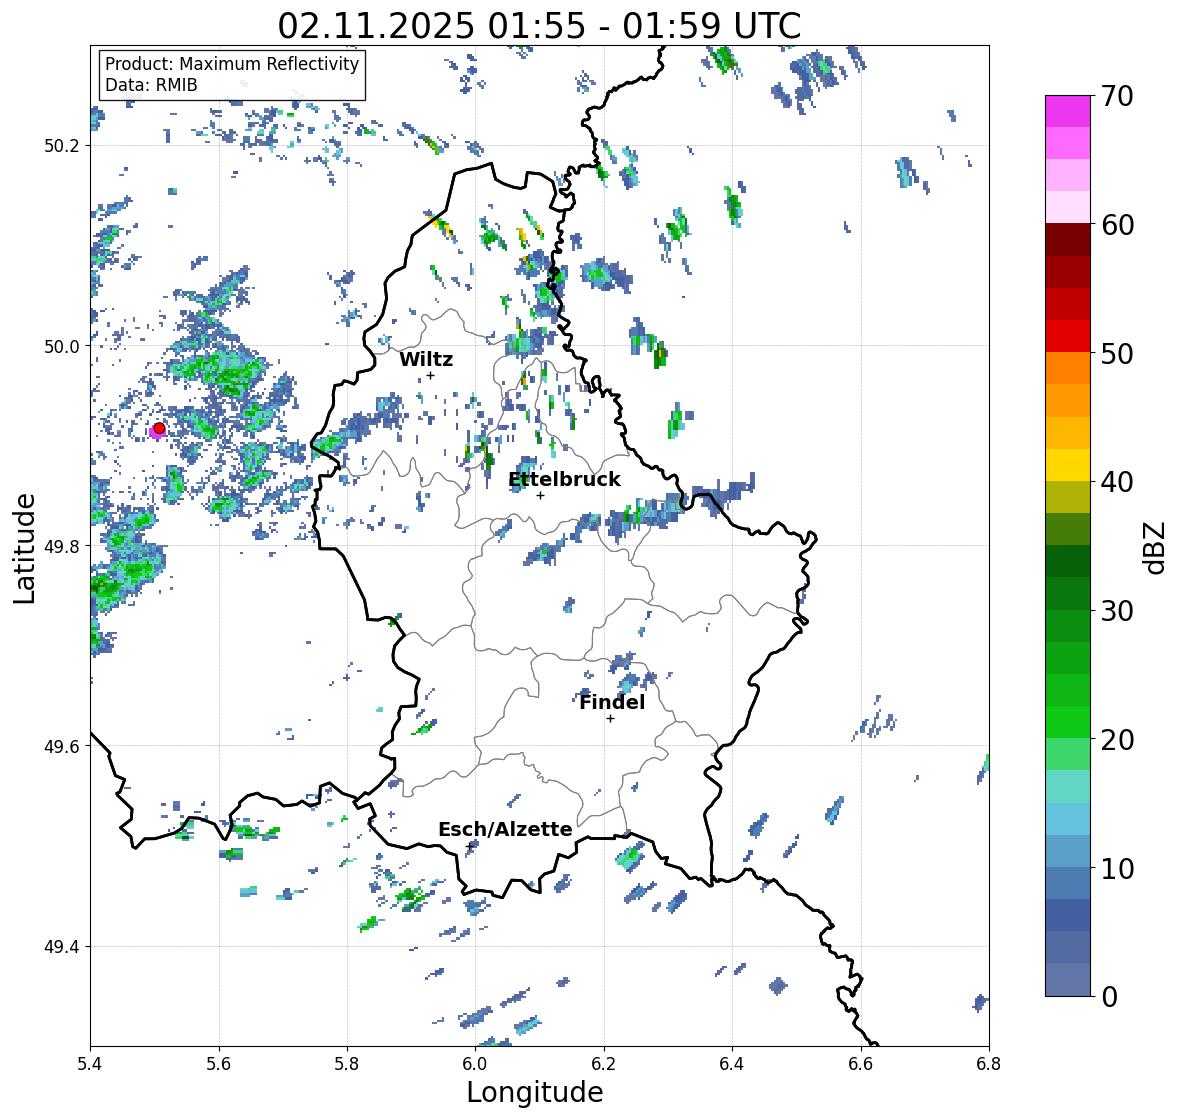This screenshot has width=1179, height=1117.
Task: Click the 6.0 longitude tick label
Action: tap(475, 1063)
